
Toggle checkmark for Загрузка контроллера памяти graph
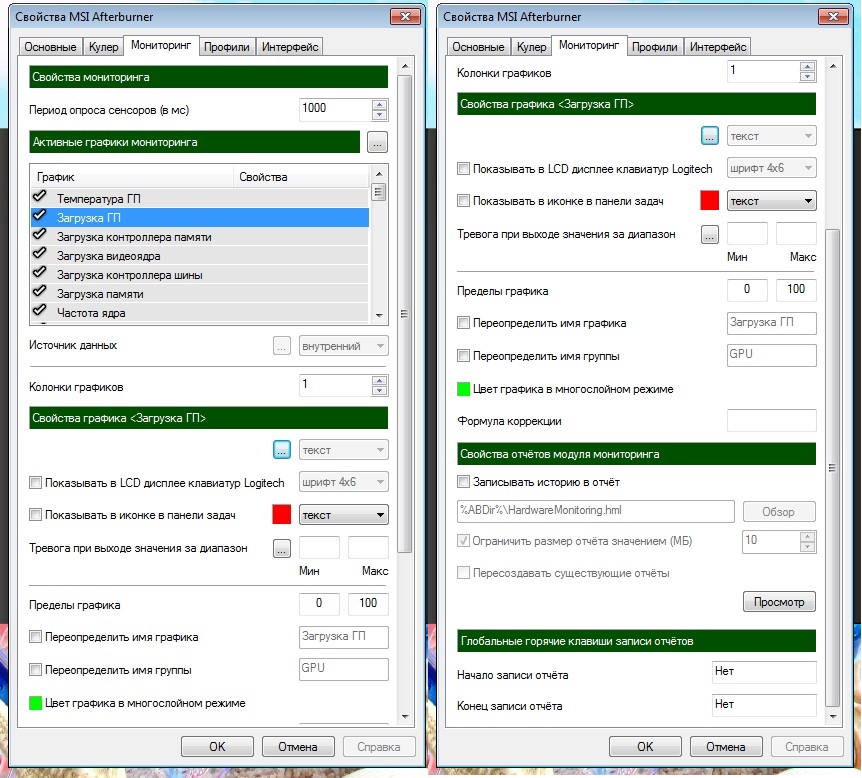[40, 235]
